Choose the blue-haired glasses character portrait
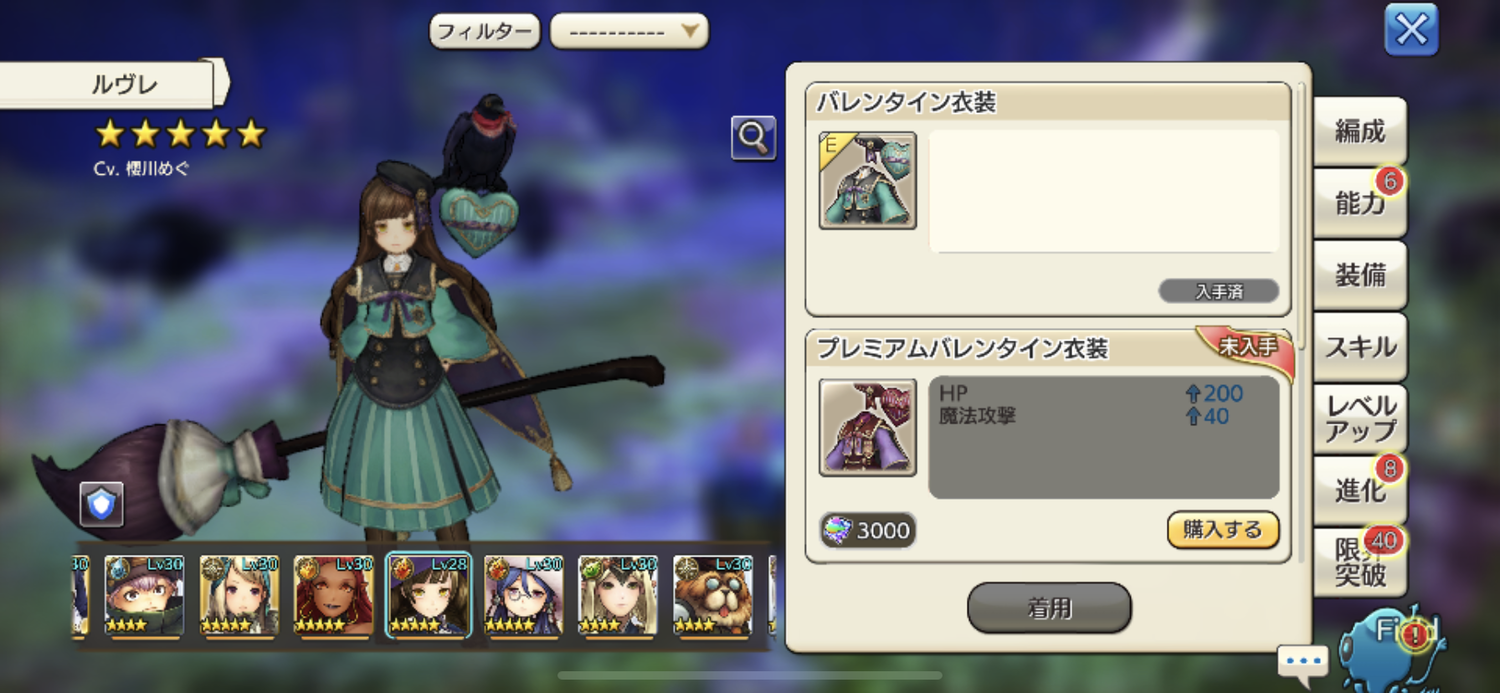This screenshot has height=693, width=1500. 523,597
